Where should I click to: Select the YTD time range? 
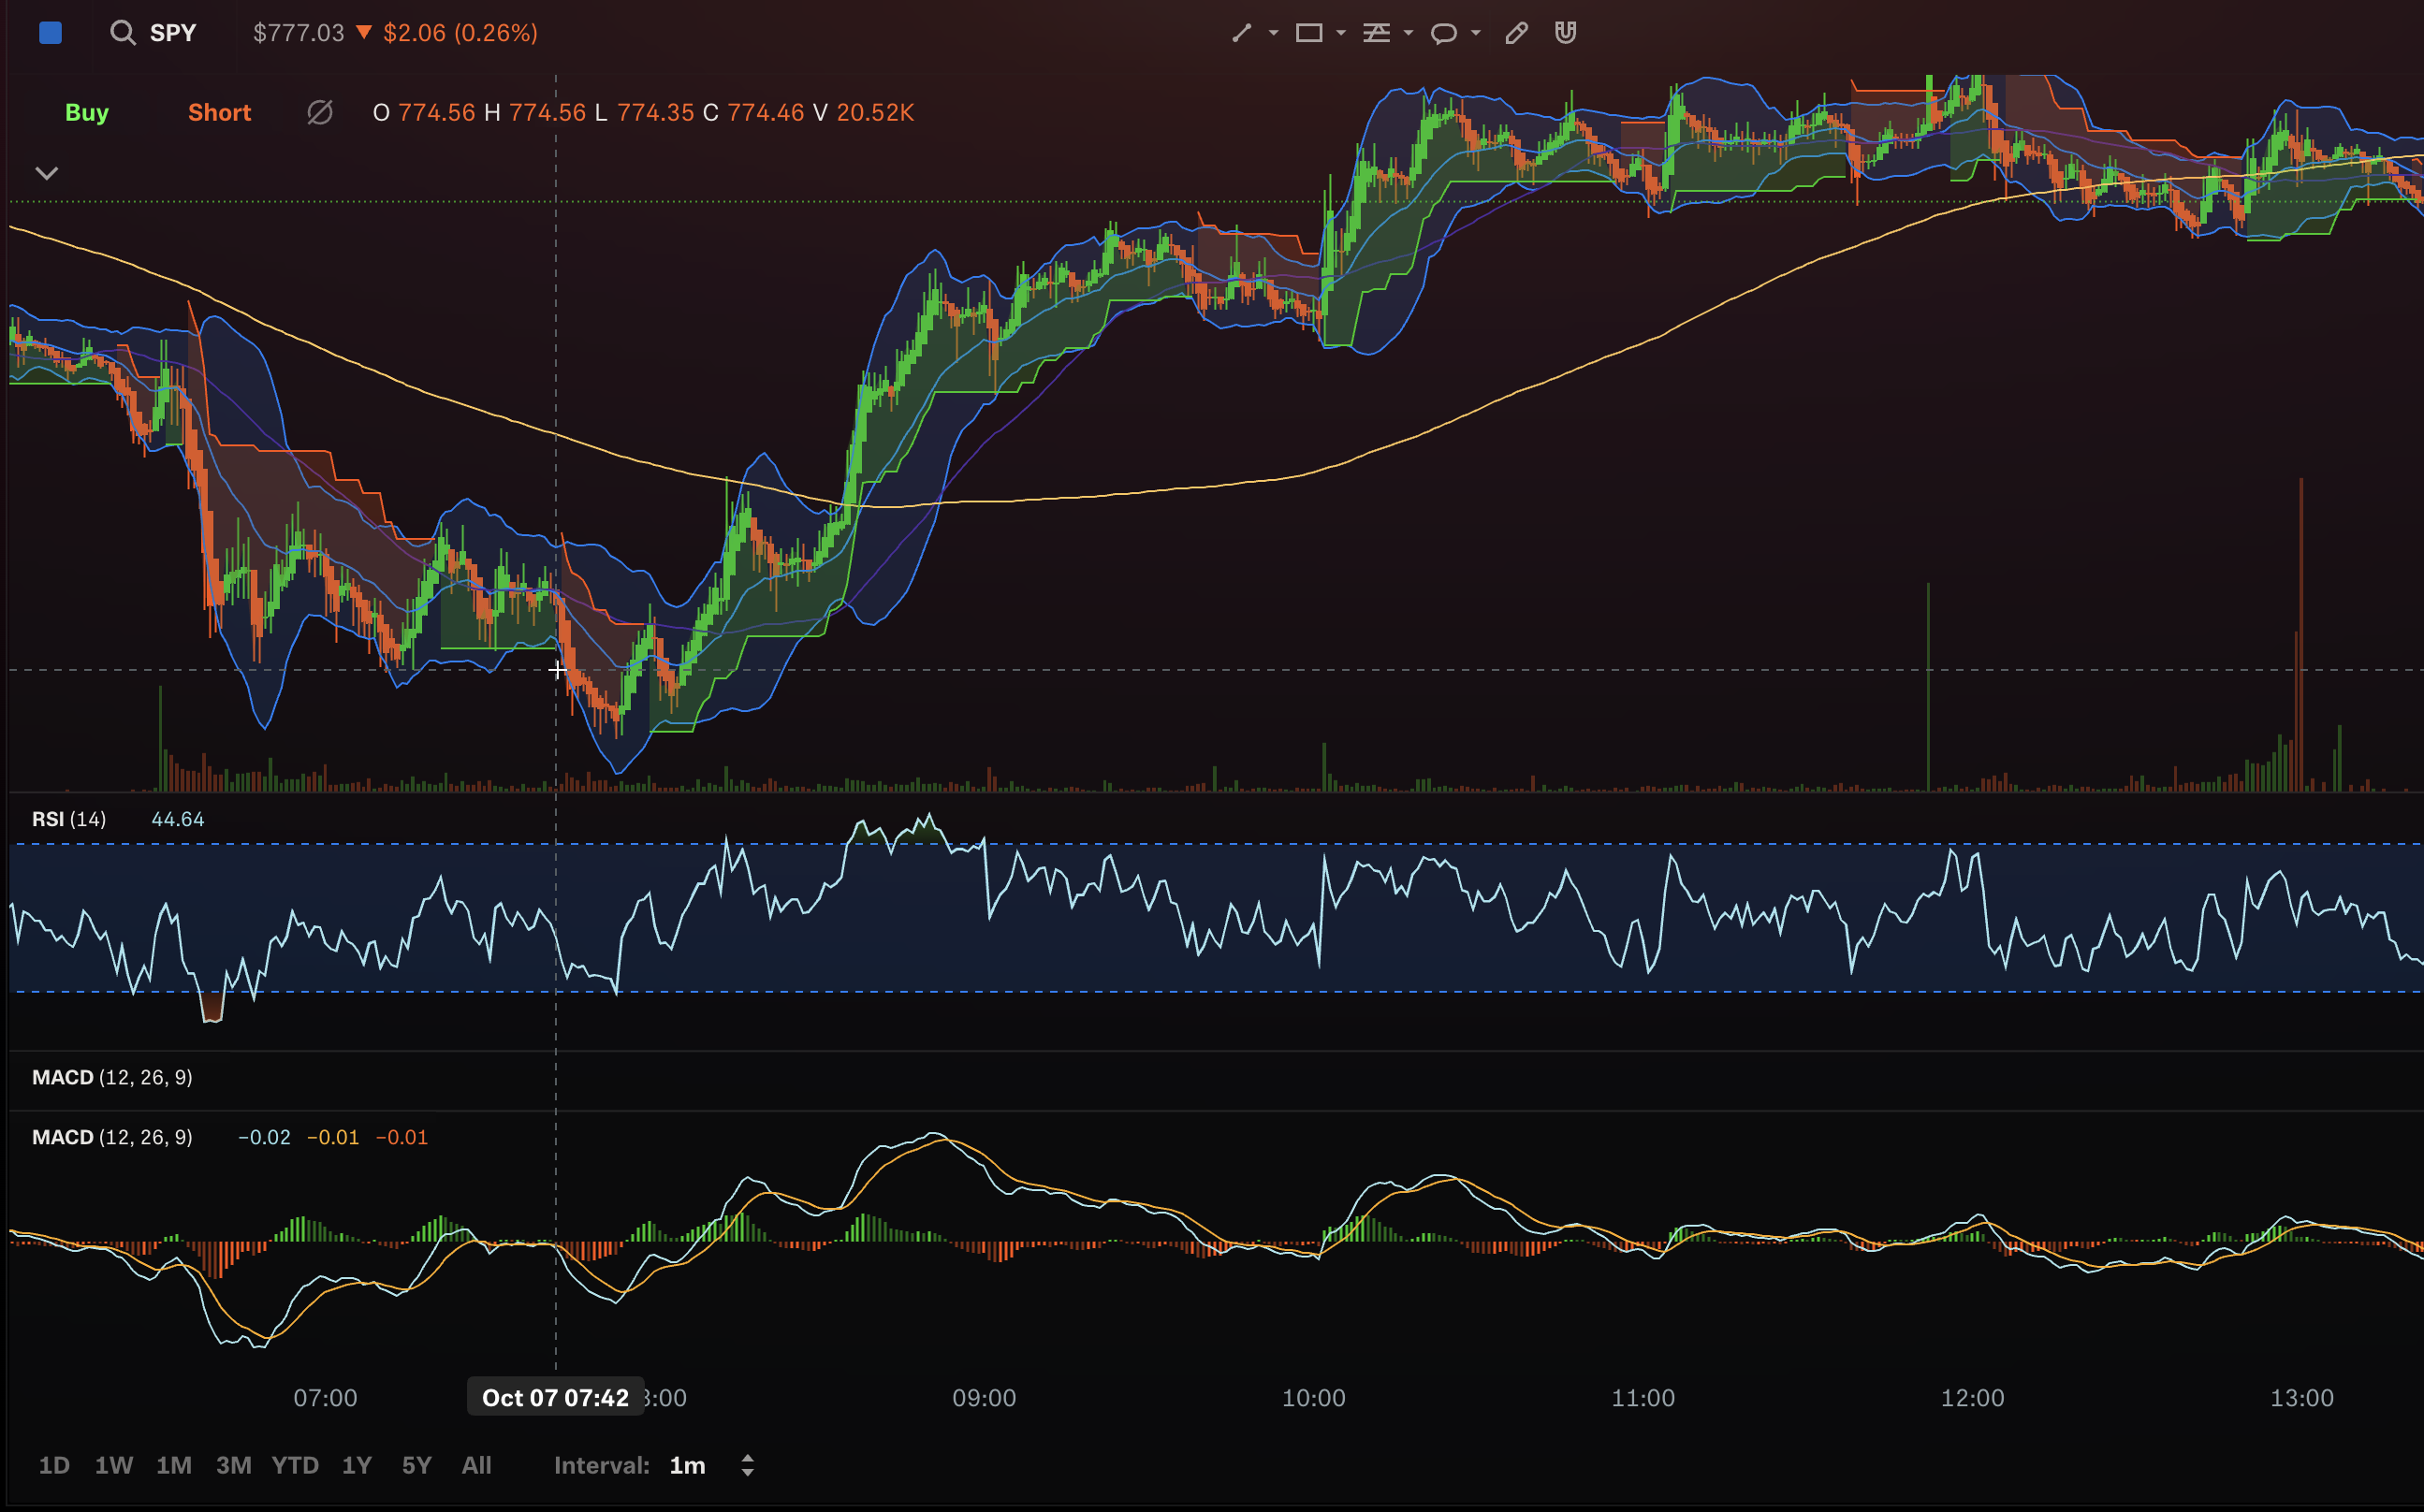295,1465
